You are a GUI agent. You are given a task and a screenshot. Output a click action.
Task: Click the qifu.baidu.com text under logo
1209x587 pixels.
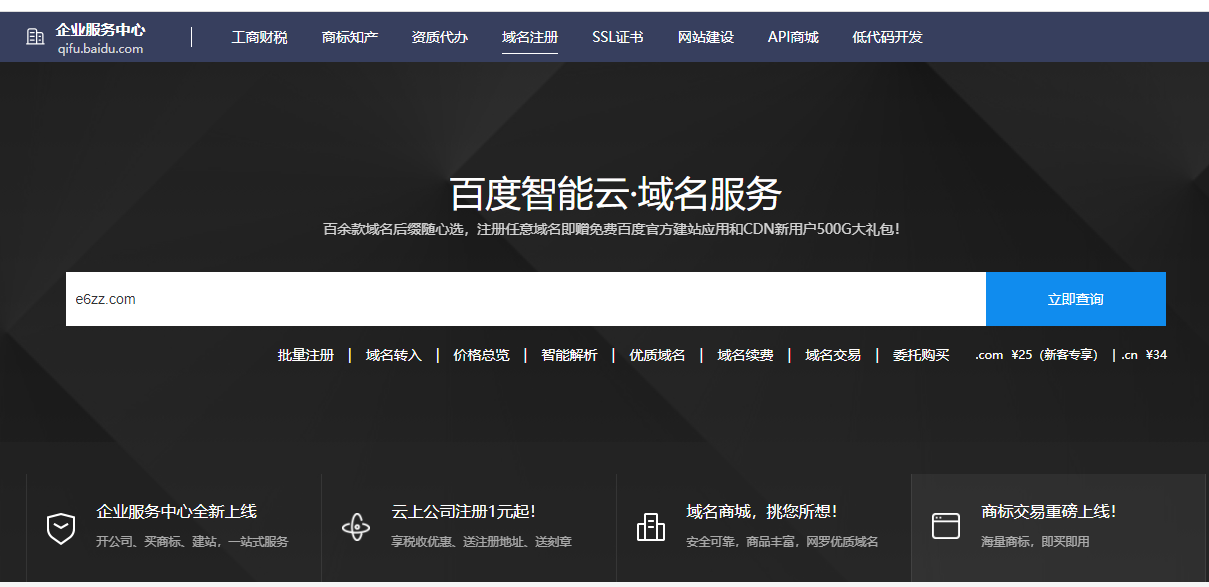(x=101, y=48)
